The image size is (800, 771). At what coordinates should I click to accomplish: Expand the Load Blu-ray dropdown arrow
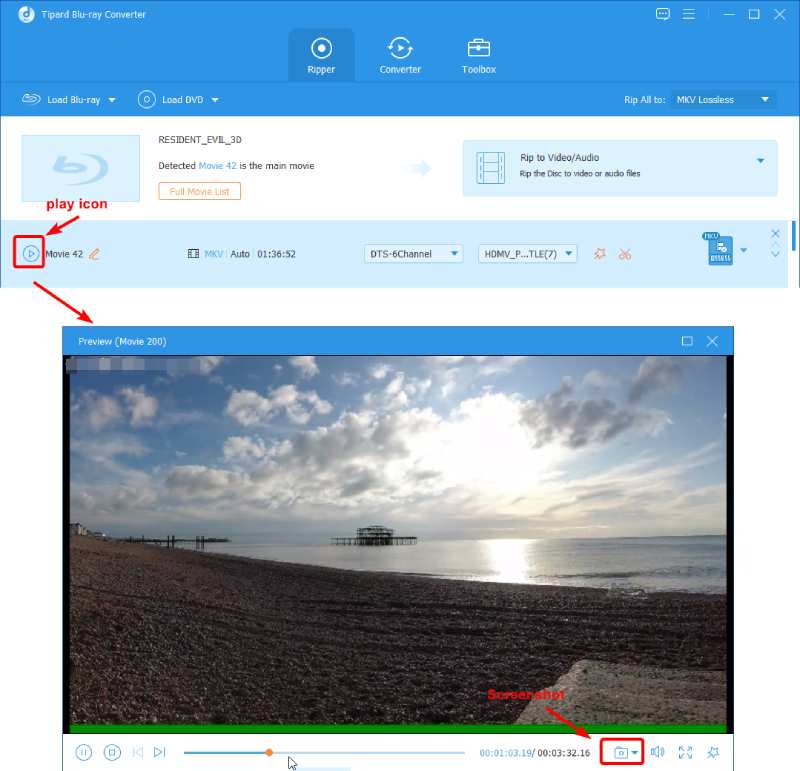[112, 100]
